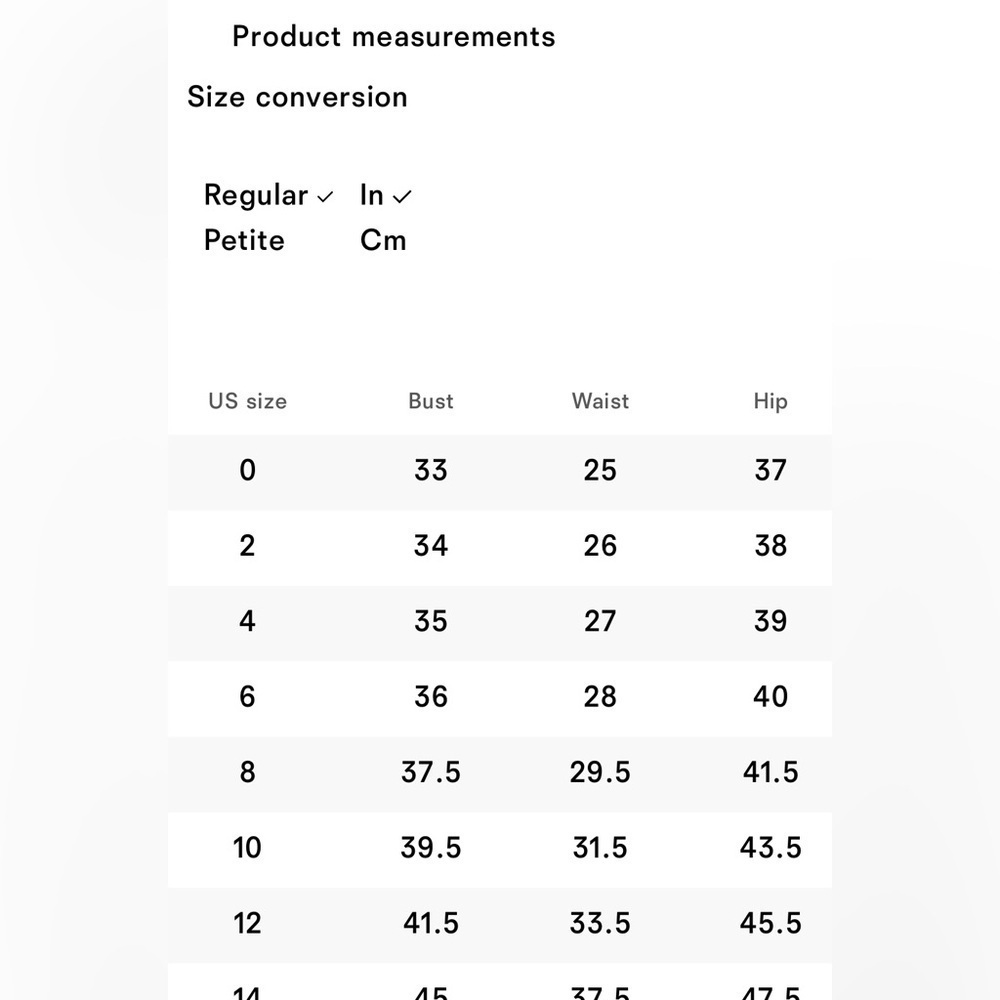
Task: Open the Size conversion section
Action: (297, 97)
